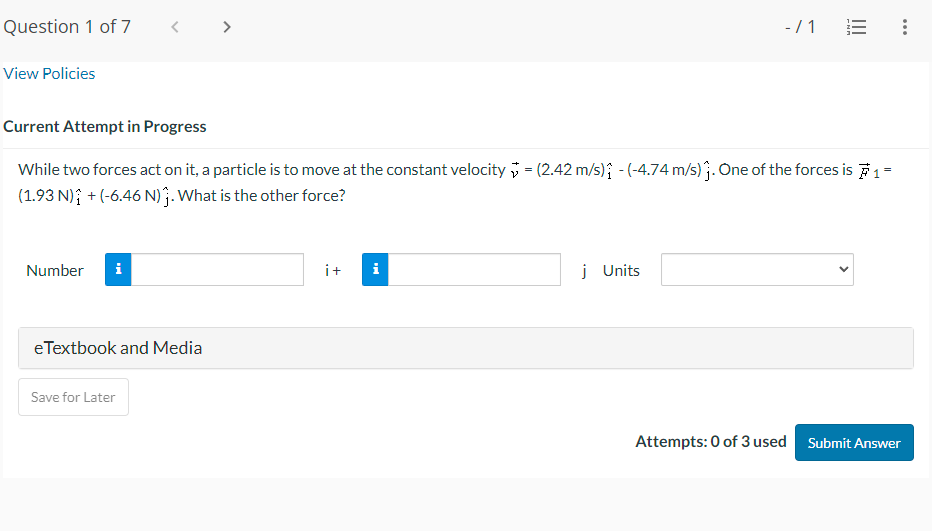Click the Save for Later button
The height and width of the screenshot is (531, 932).
pos(73,397)
